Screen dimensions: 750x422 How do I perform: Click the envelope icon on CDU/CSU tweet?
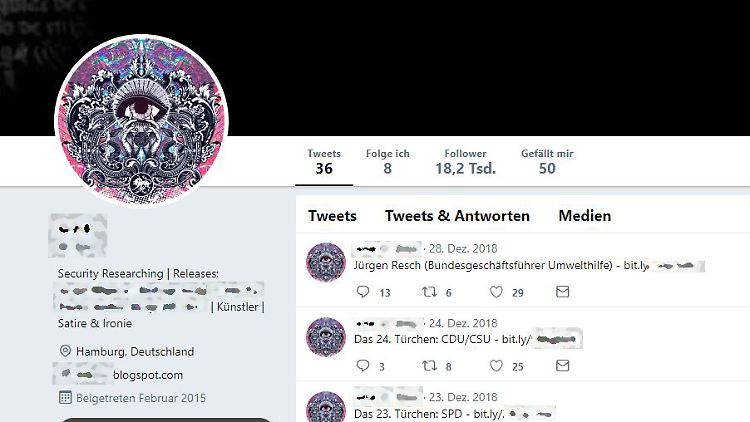tap(562, 366)
